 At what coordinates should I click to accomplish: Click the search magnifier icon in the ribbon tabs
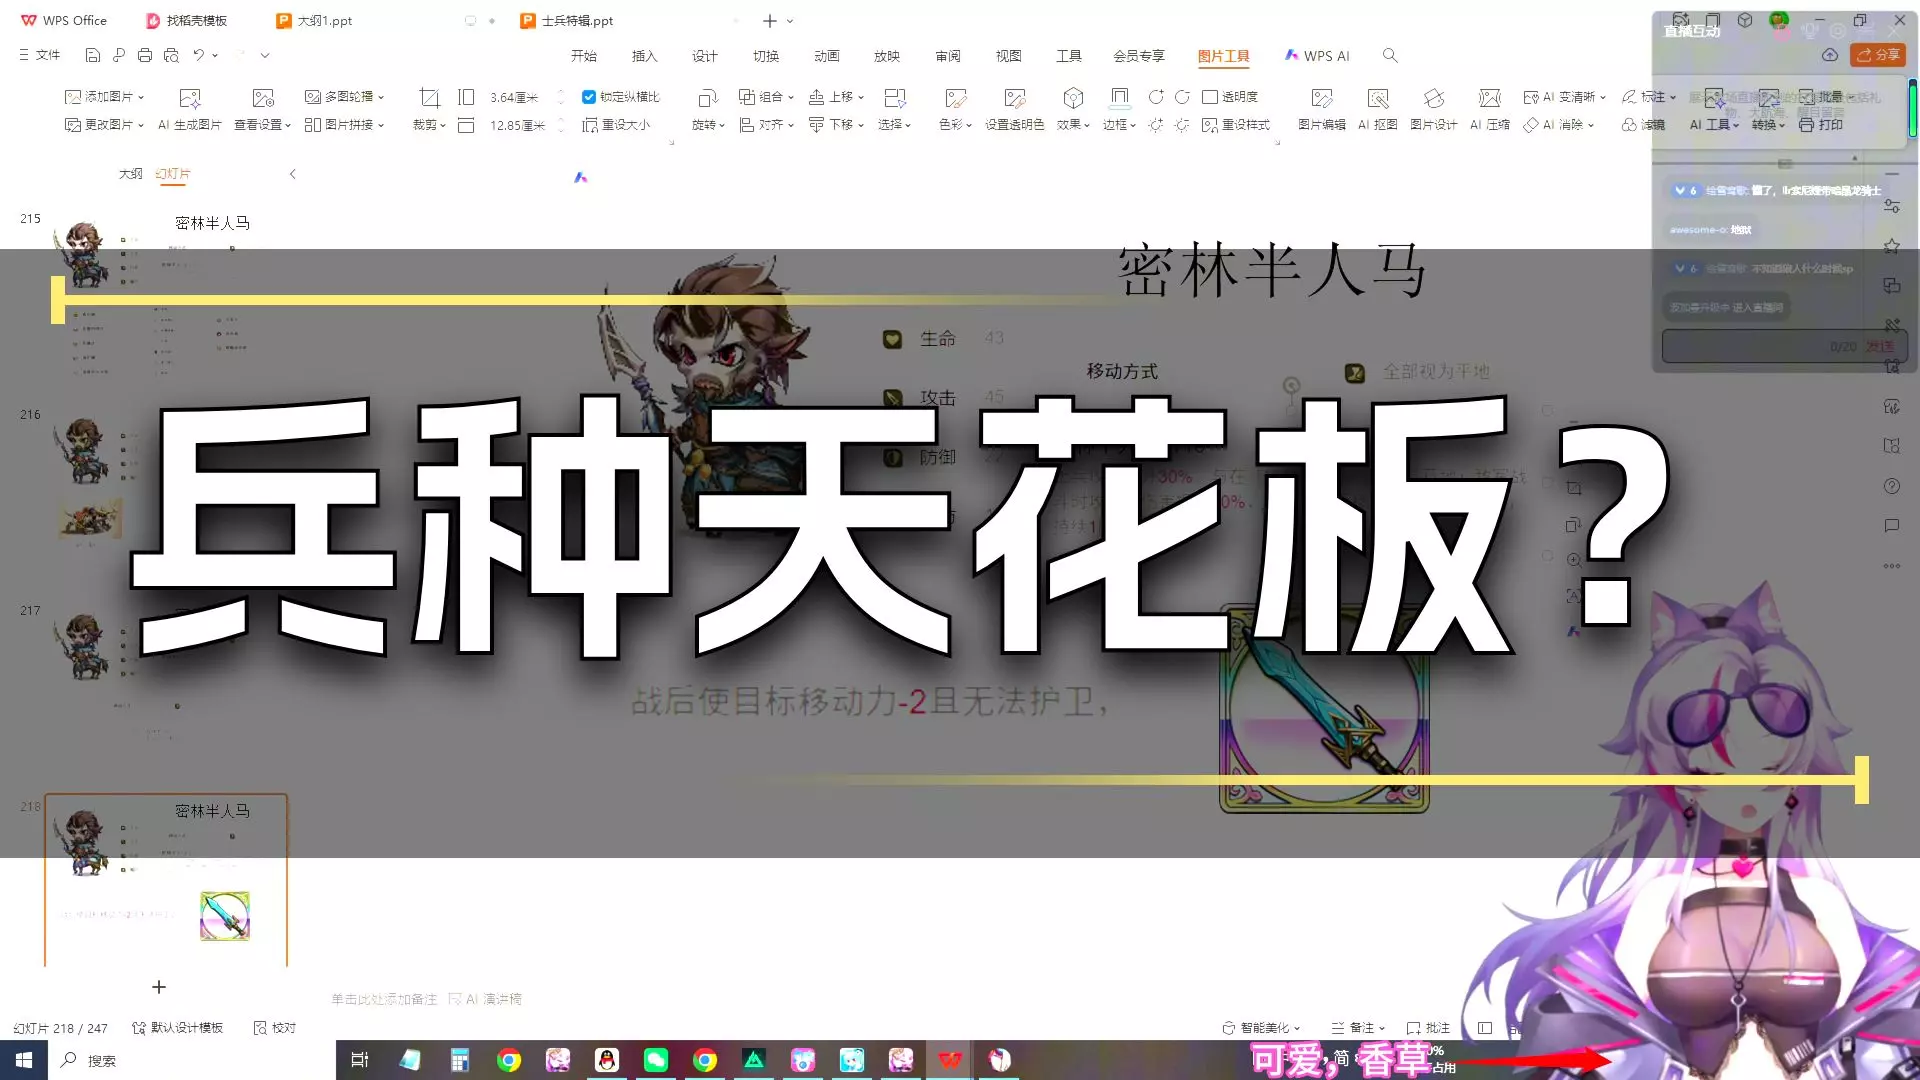tap(1390, 56)
